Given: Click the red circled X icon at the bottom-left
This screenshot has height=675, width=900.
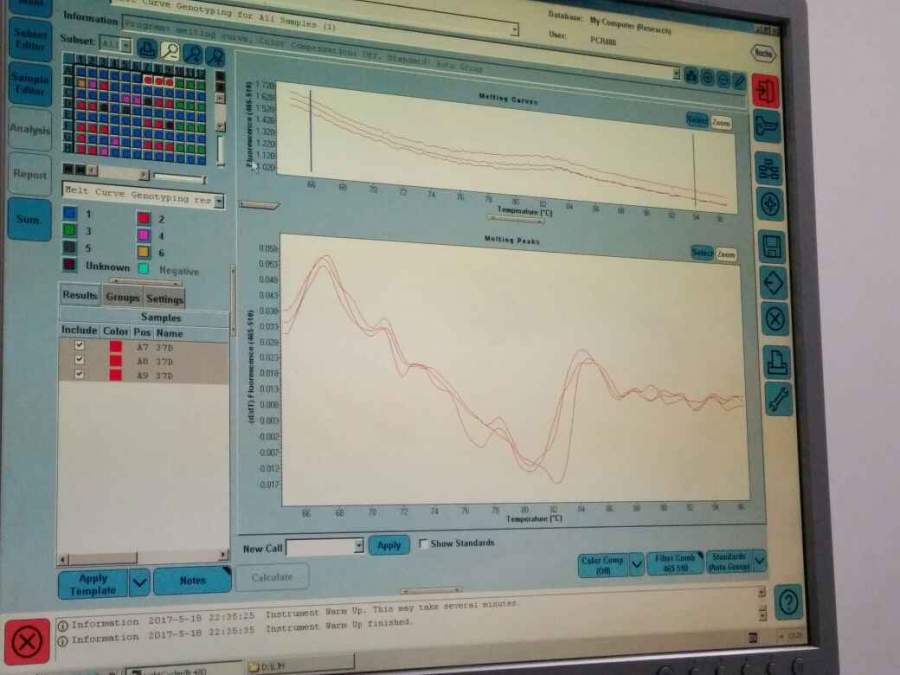Looking at the screenshot, I should [26, 641].
